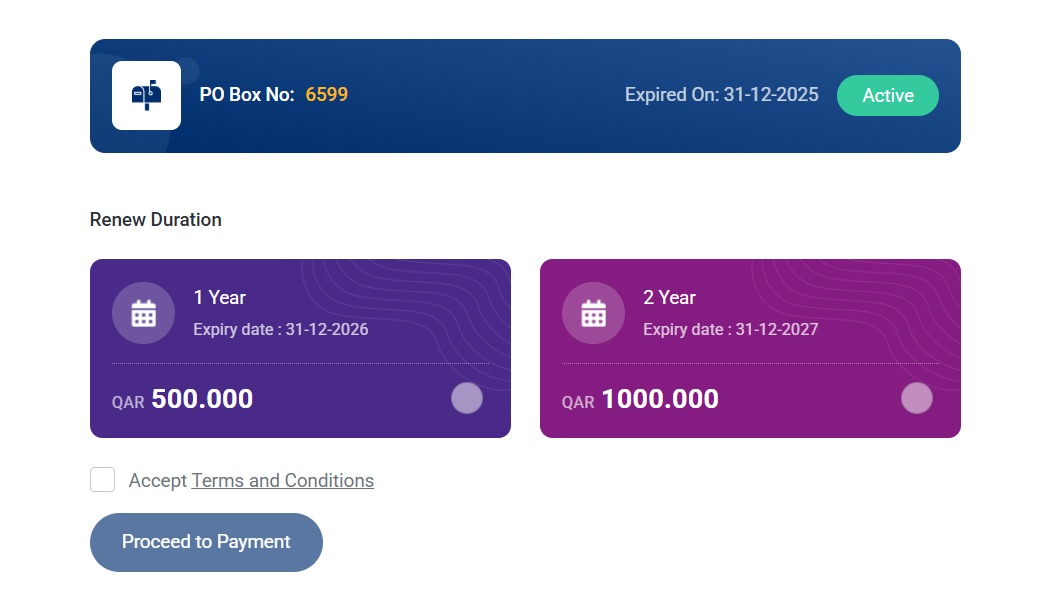Viewport: 1058px width, 611px height.
Task: Click the "PO Box No:" label
Action: click(247, 95)
